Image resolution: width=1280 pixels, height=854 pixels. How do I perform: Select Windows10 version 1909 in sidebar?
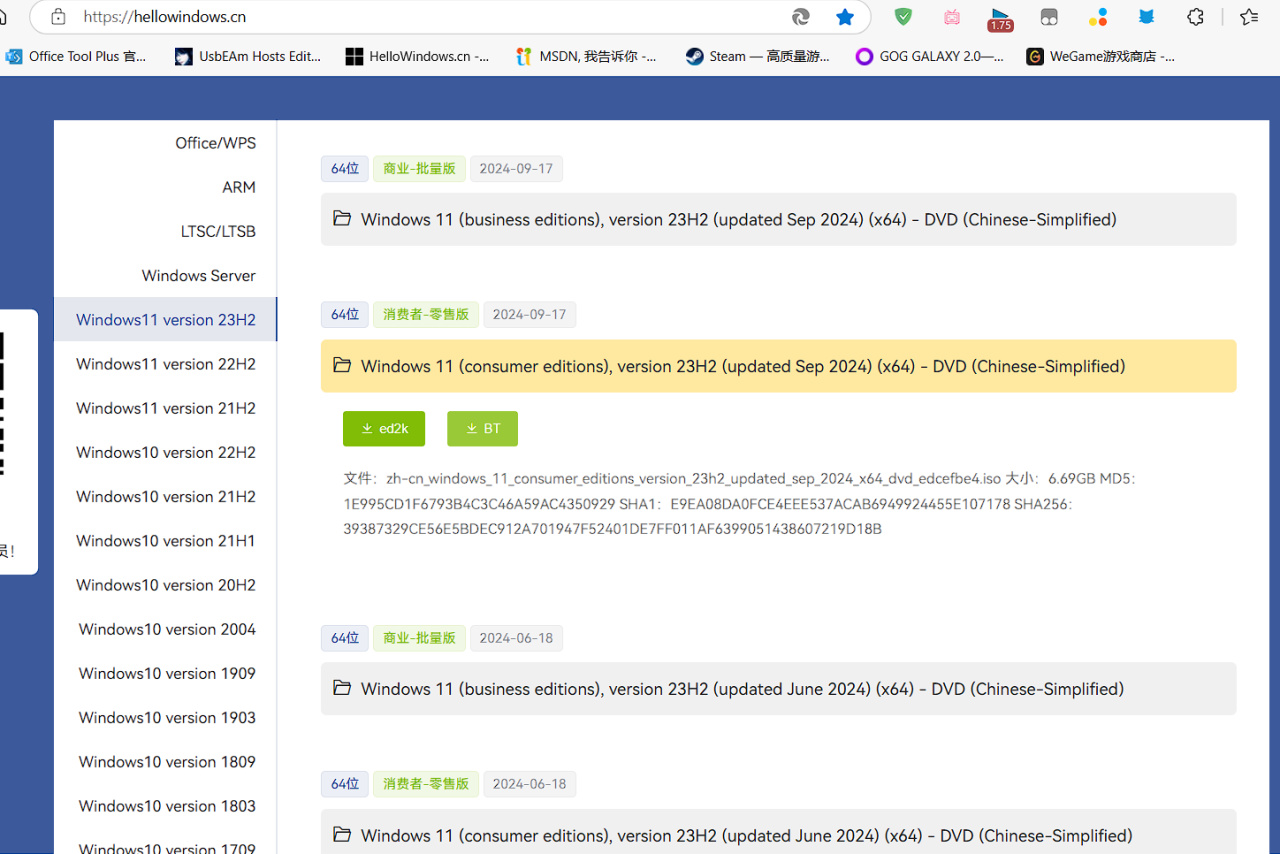166,673
